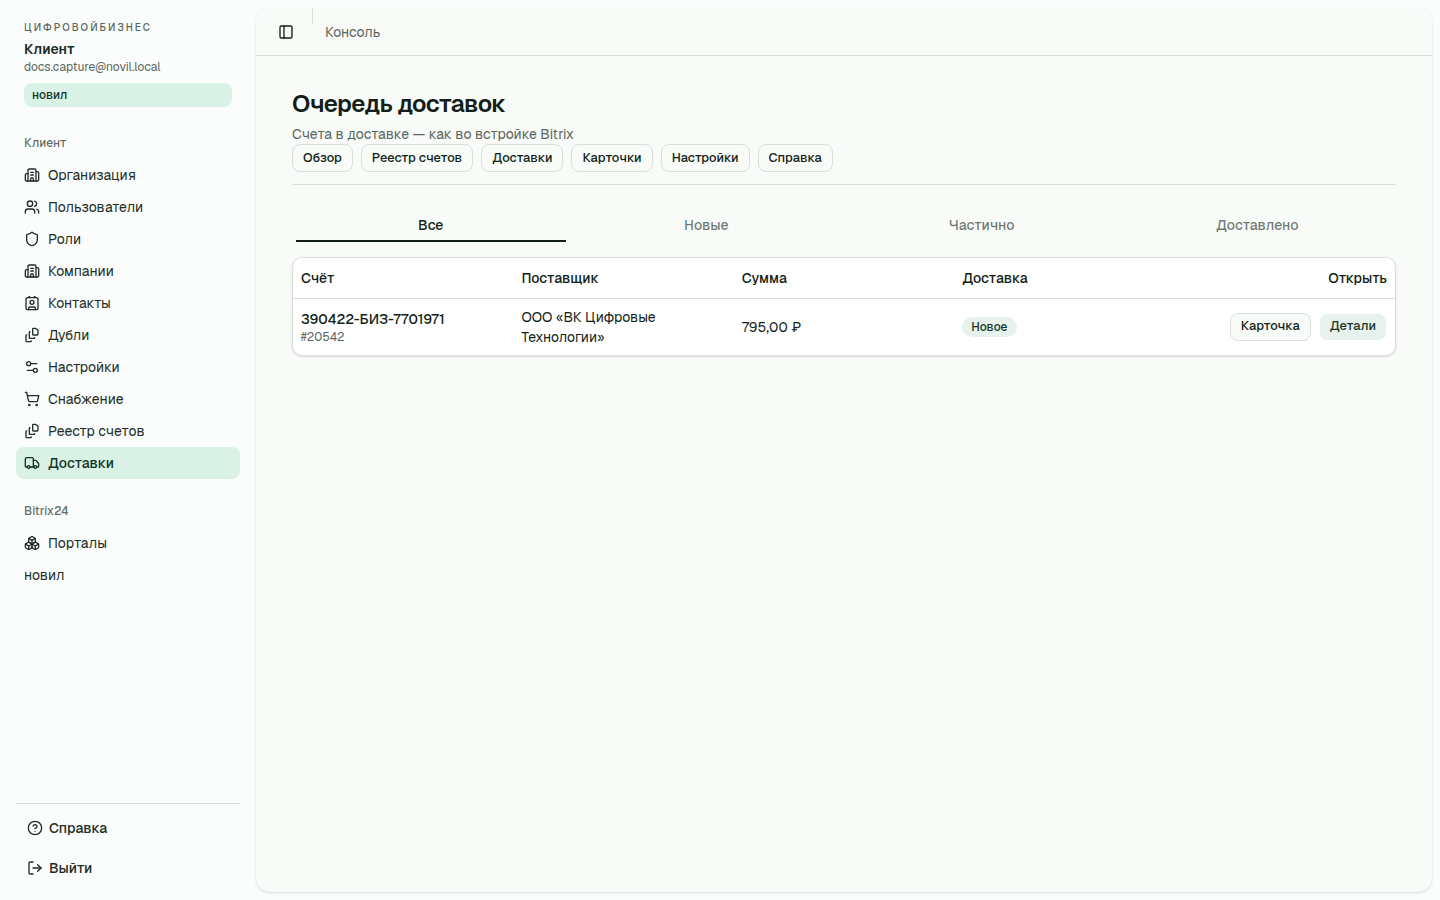Click the Карточка button in invoice row

(1270, 326)
